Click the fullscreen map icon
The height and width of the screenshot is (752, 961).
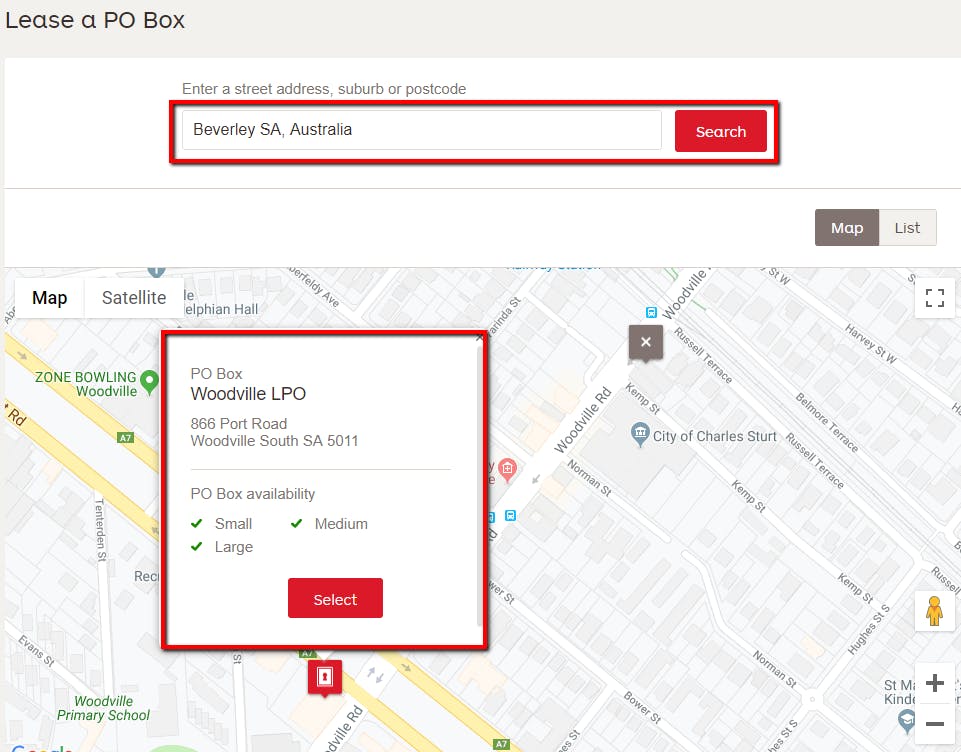[933, 297]
